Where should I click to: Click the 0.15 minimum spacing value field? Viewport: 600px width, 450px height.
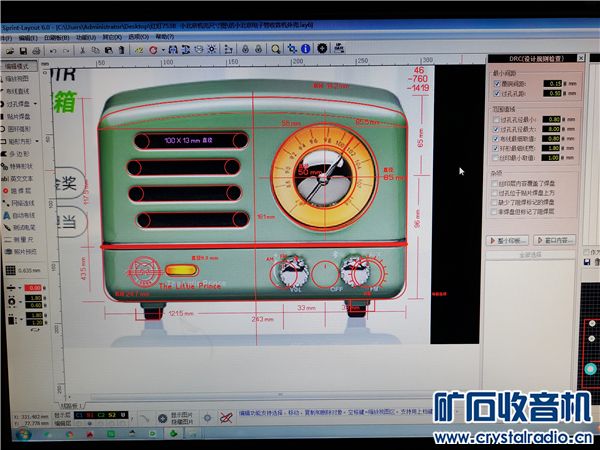[x=553, y=83]
